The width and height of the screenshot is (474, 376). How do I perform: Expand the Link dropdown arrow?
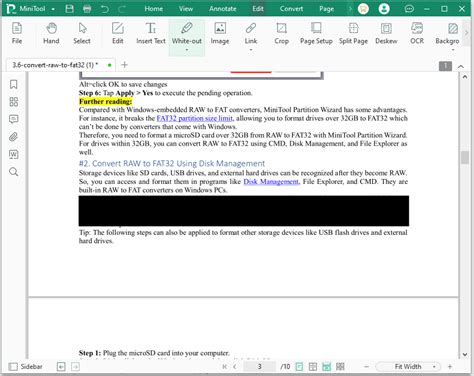251,50
